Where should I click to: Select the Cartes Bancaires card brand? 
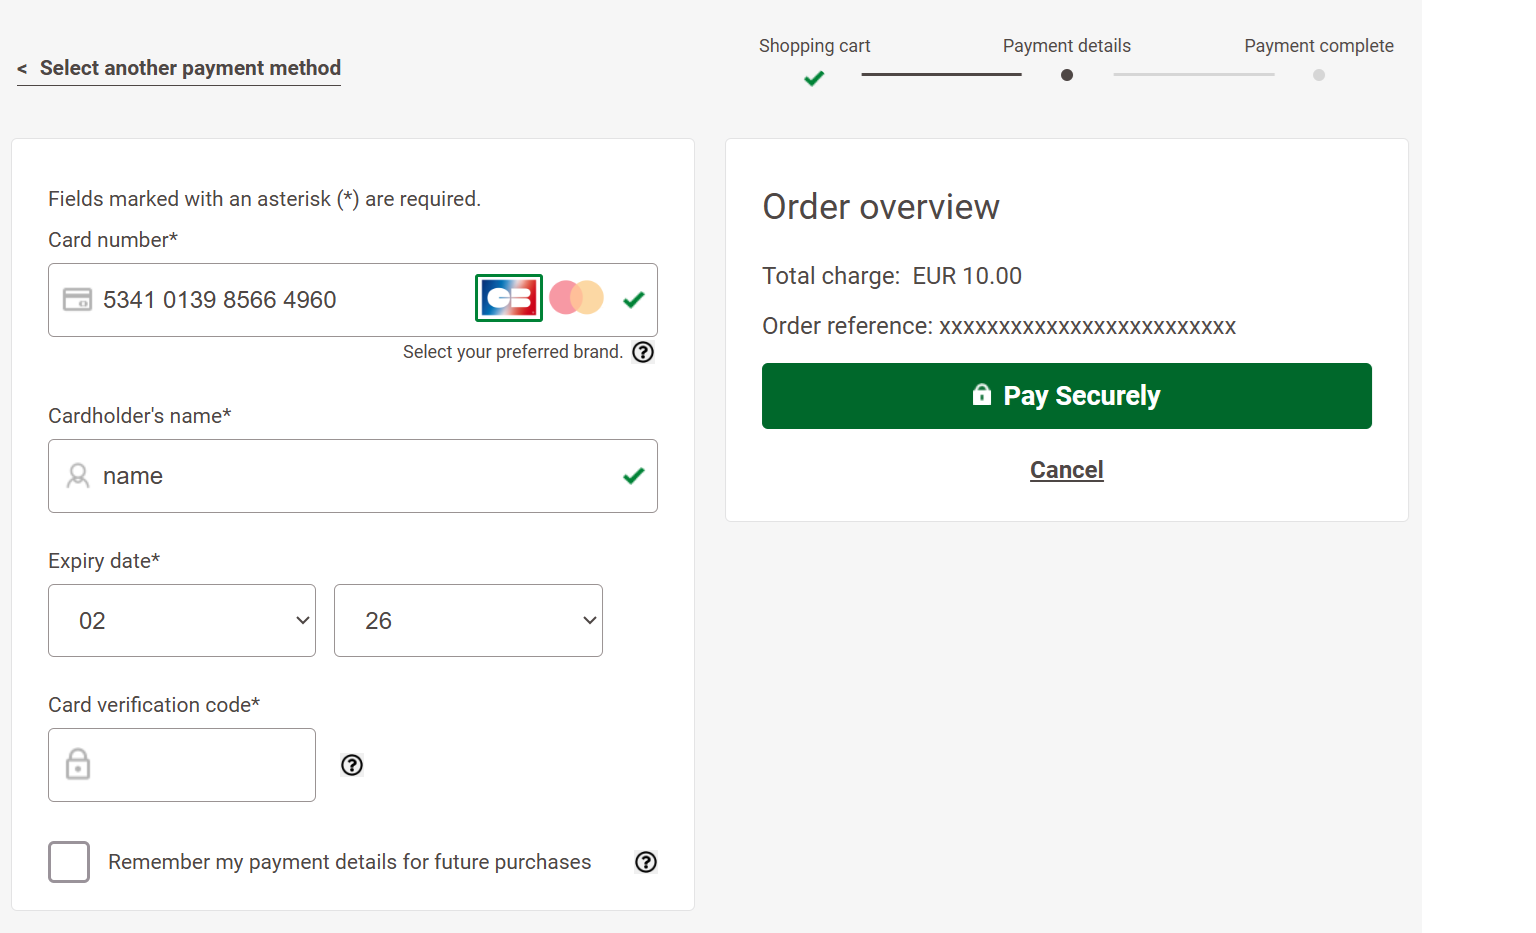[x=508, y=297]
